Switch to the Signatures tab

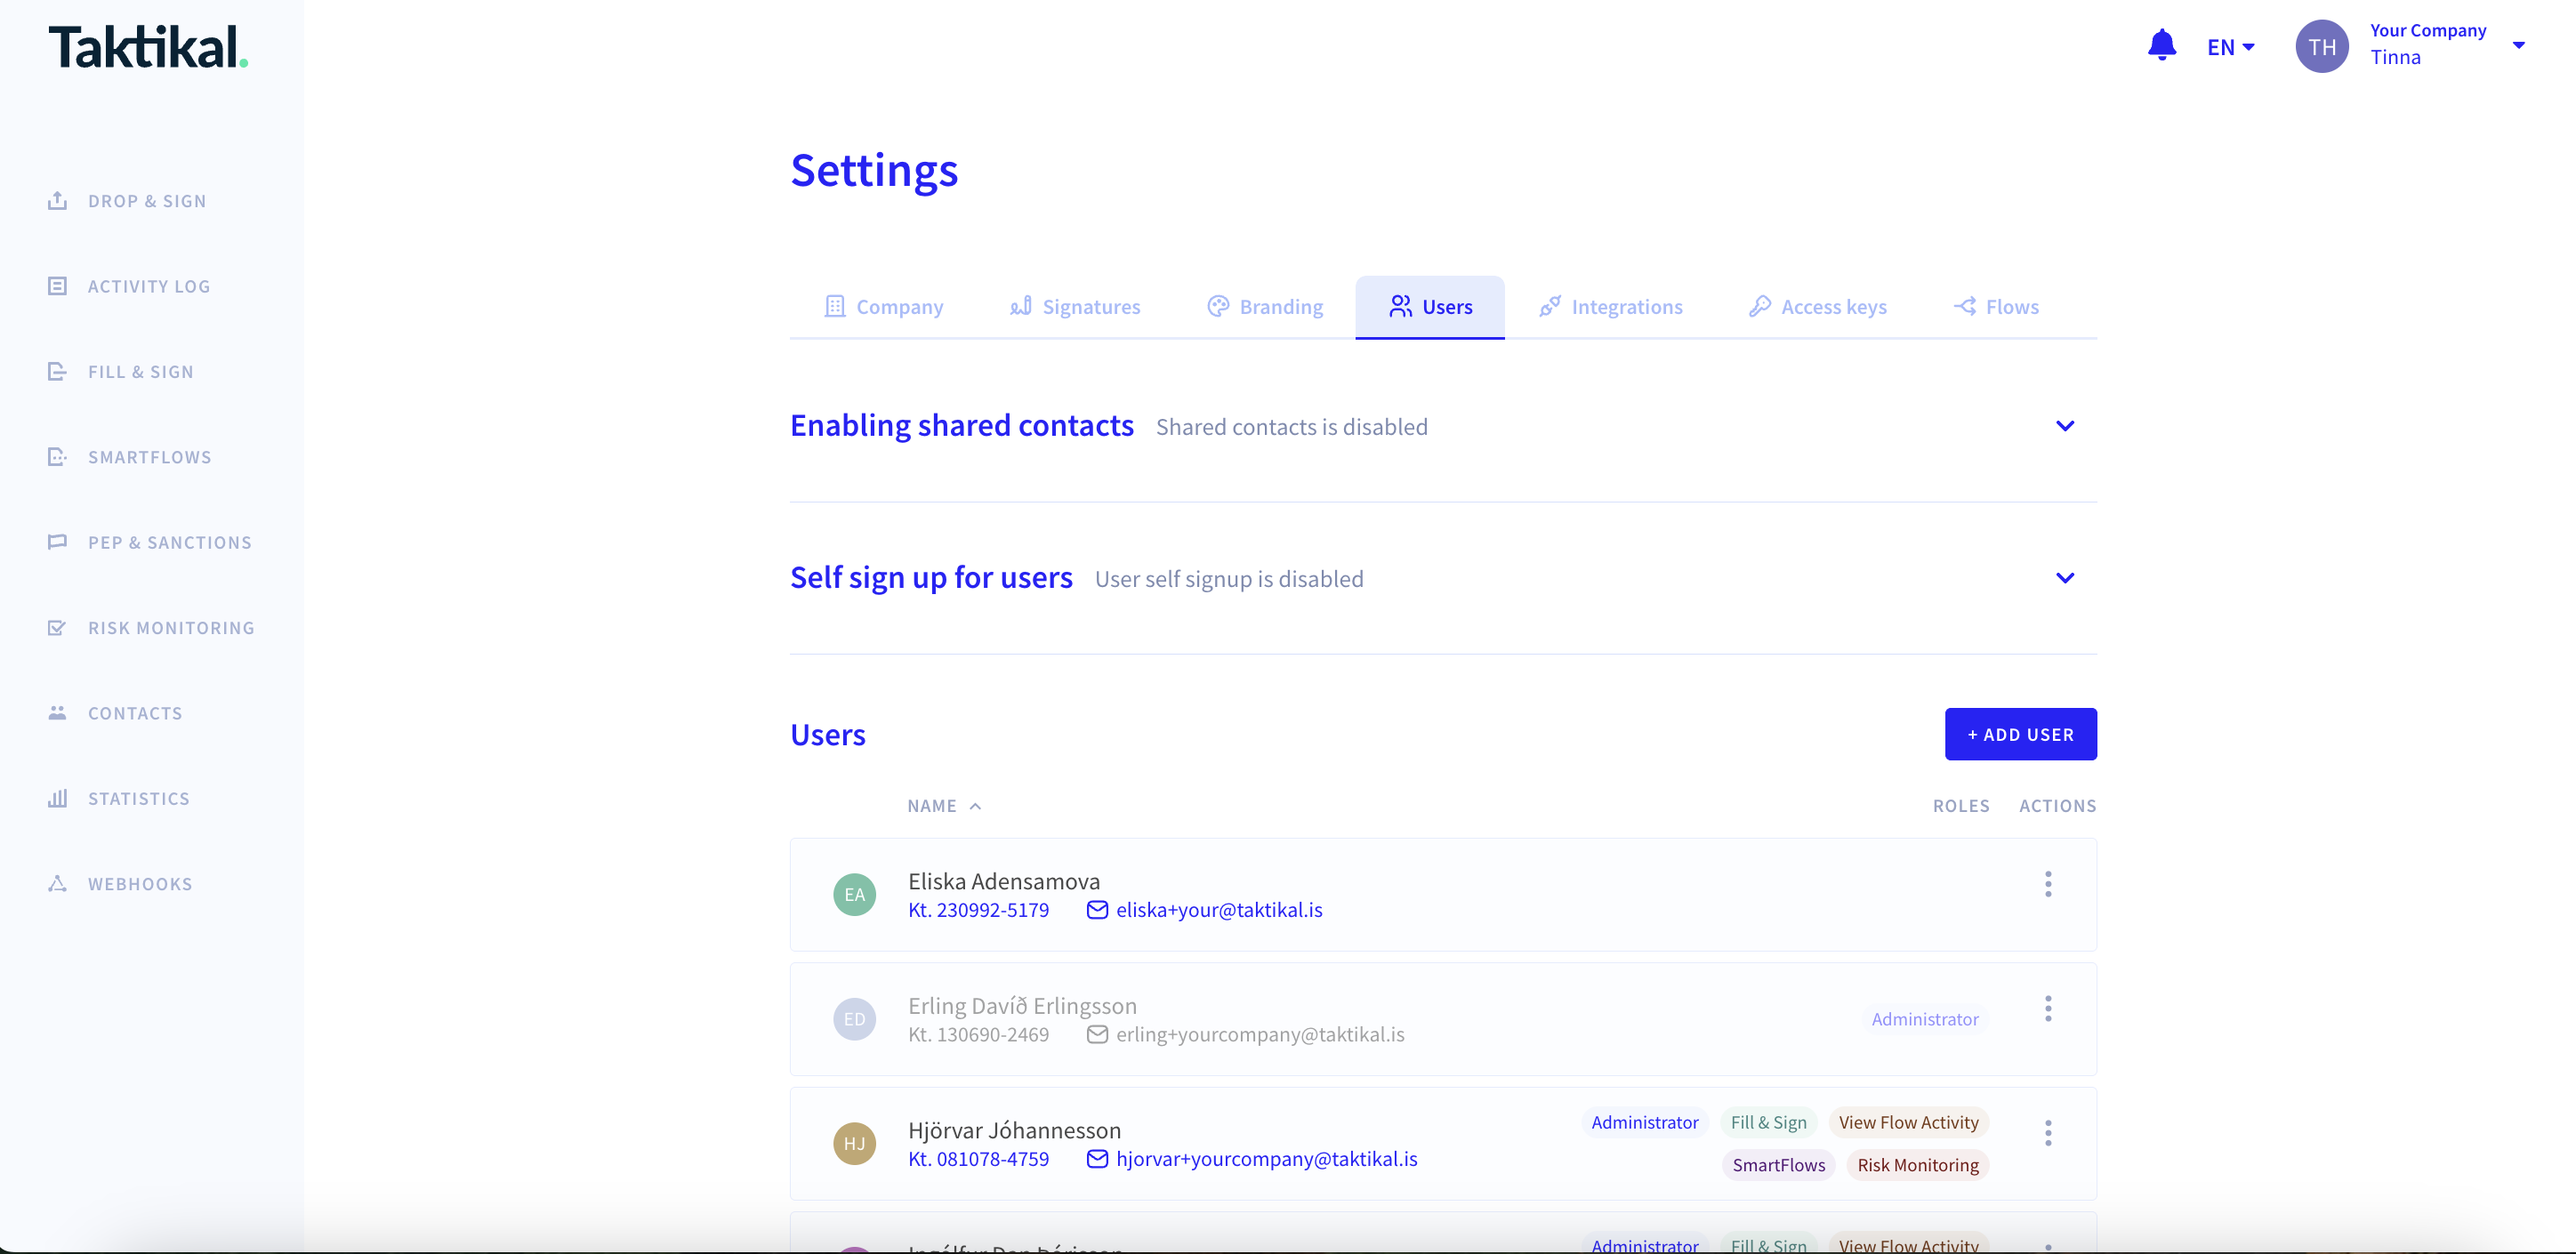point(1075,307)
